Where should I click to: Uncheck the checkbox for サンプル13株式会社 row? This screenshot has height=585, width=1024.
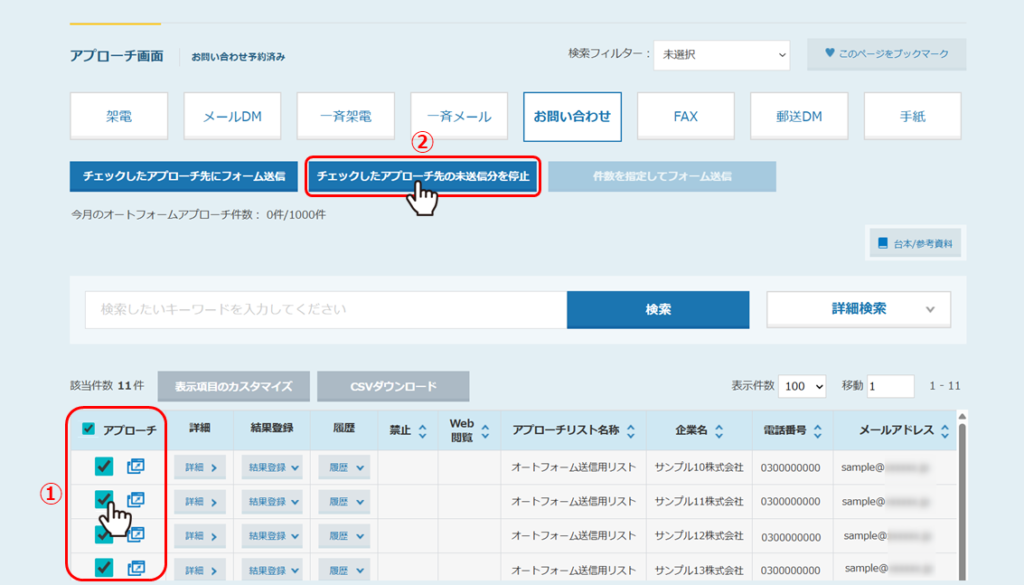pos(103,568)
